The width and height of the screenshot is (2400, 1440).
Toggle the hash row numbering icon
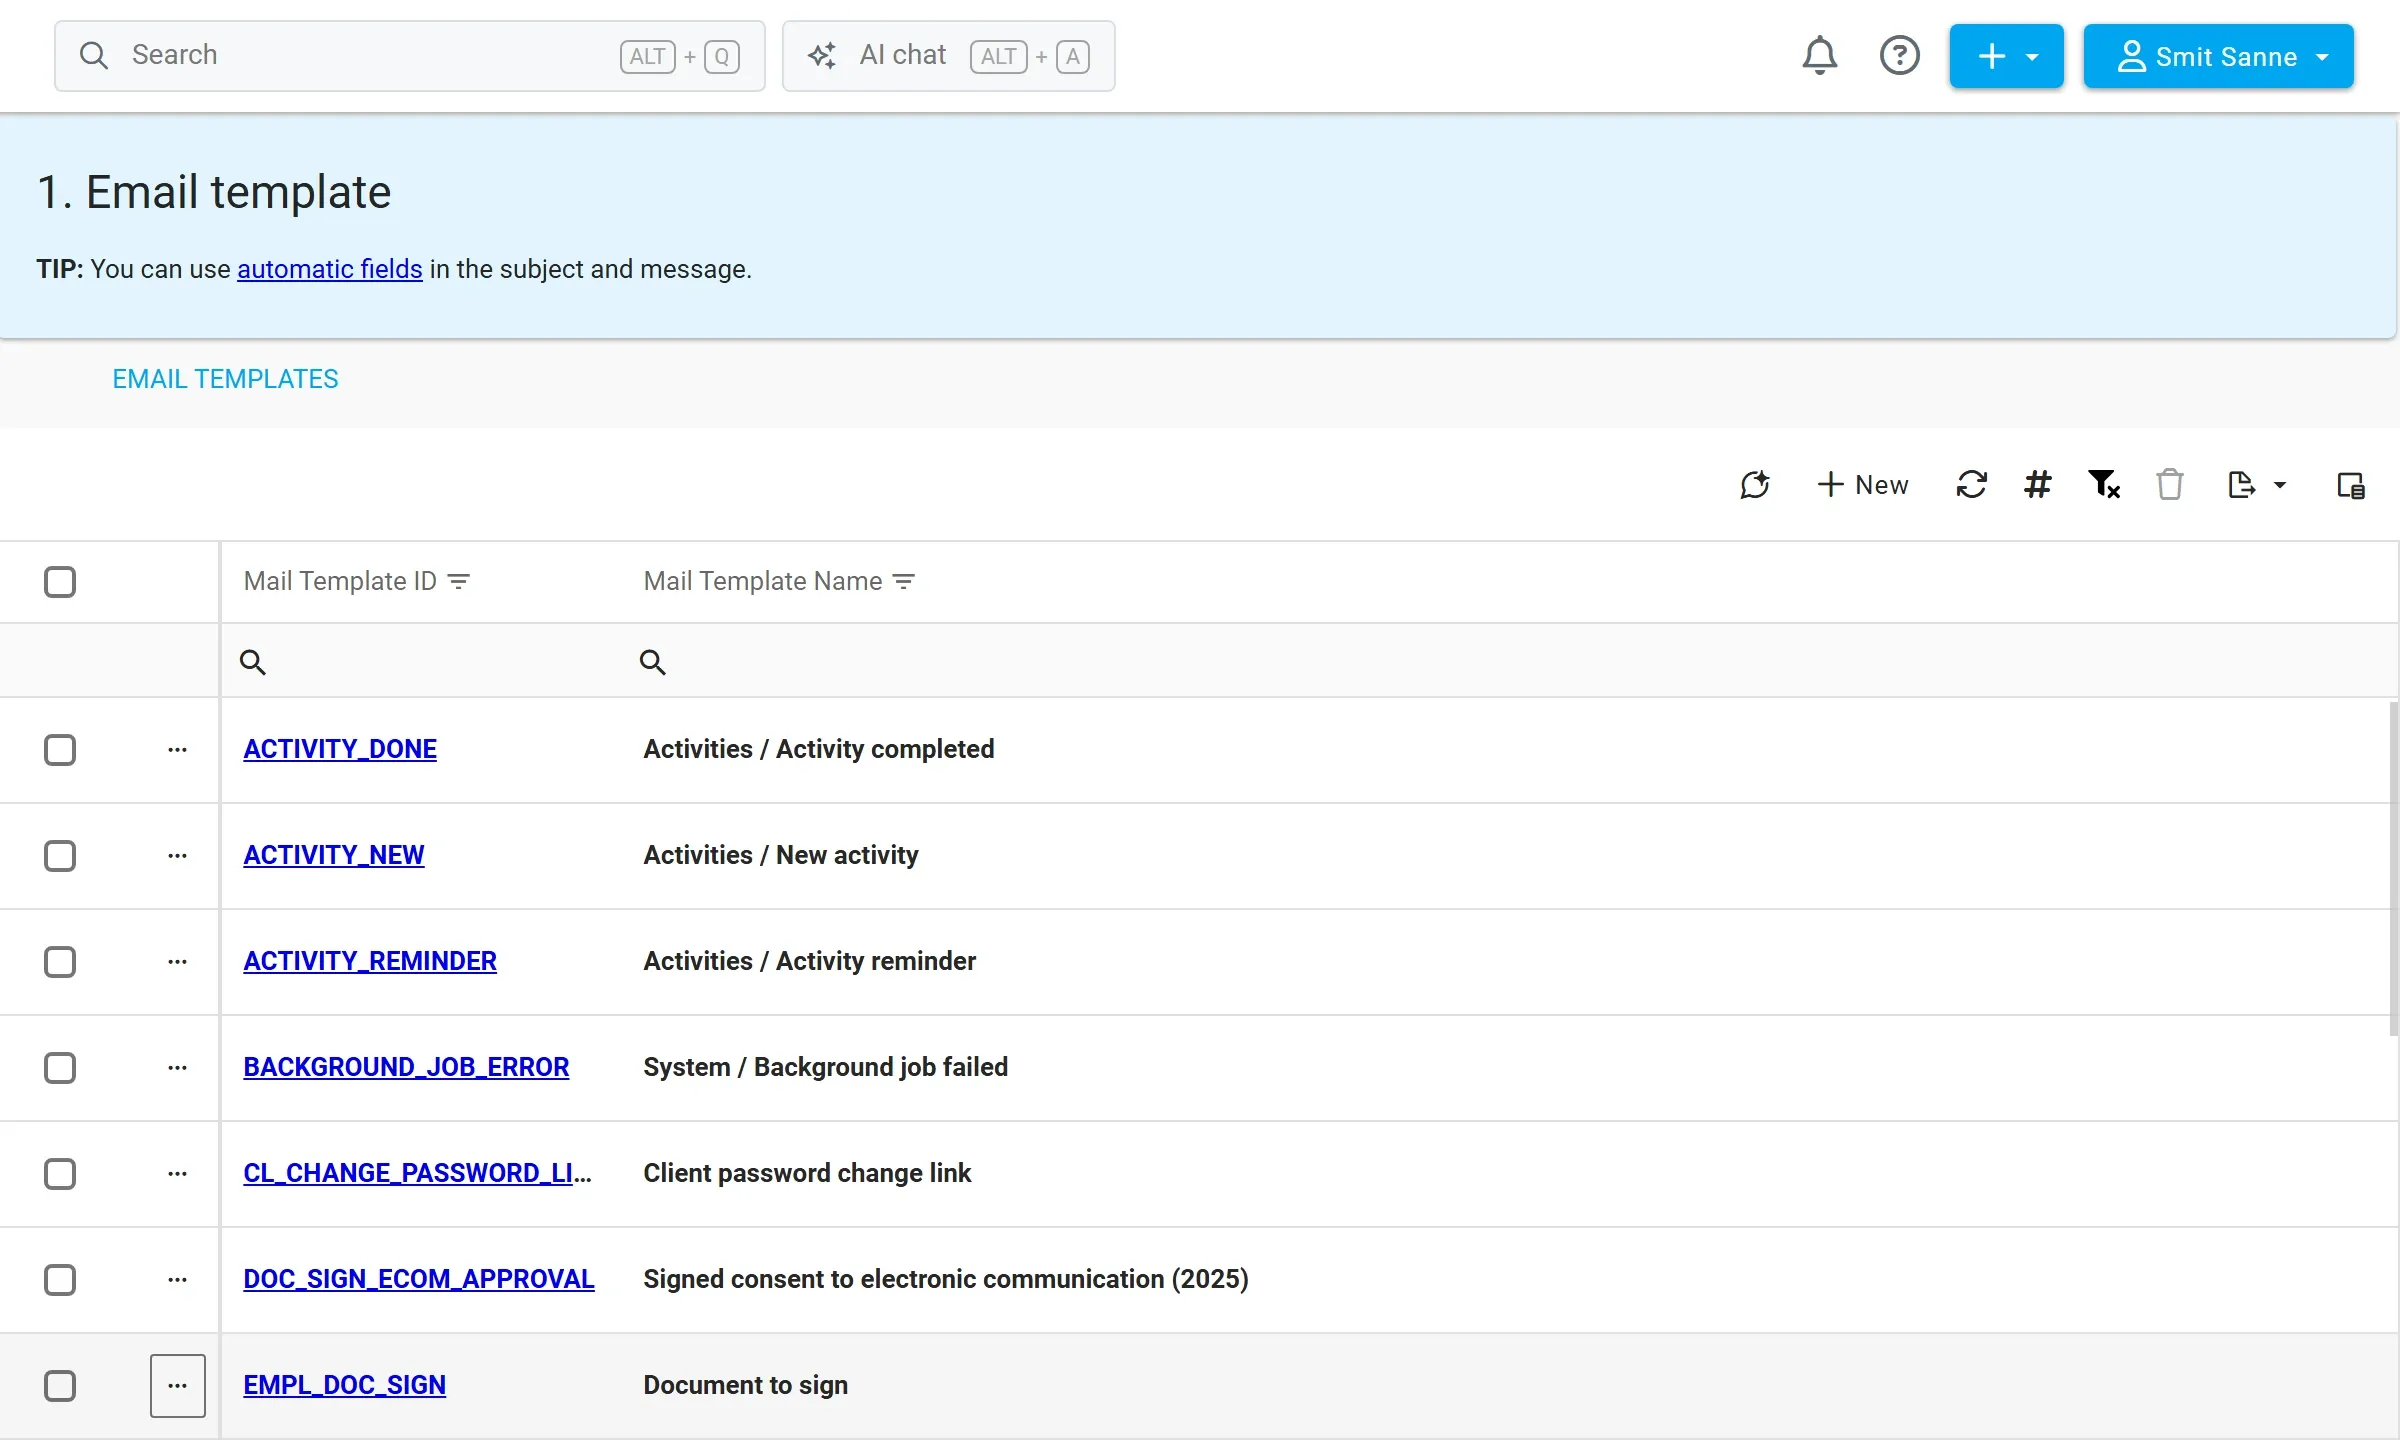click(2037, 485)
